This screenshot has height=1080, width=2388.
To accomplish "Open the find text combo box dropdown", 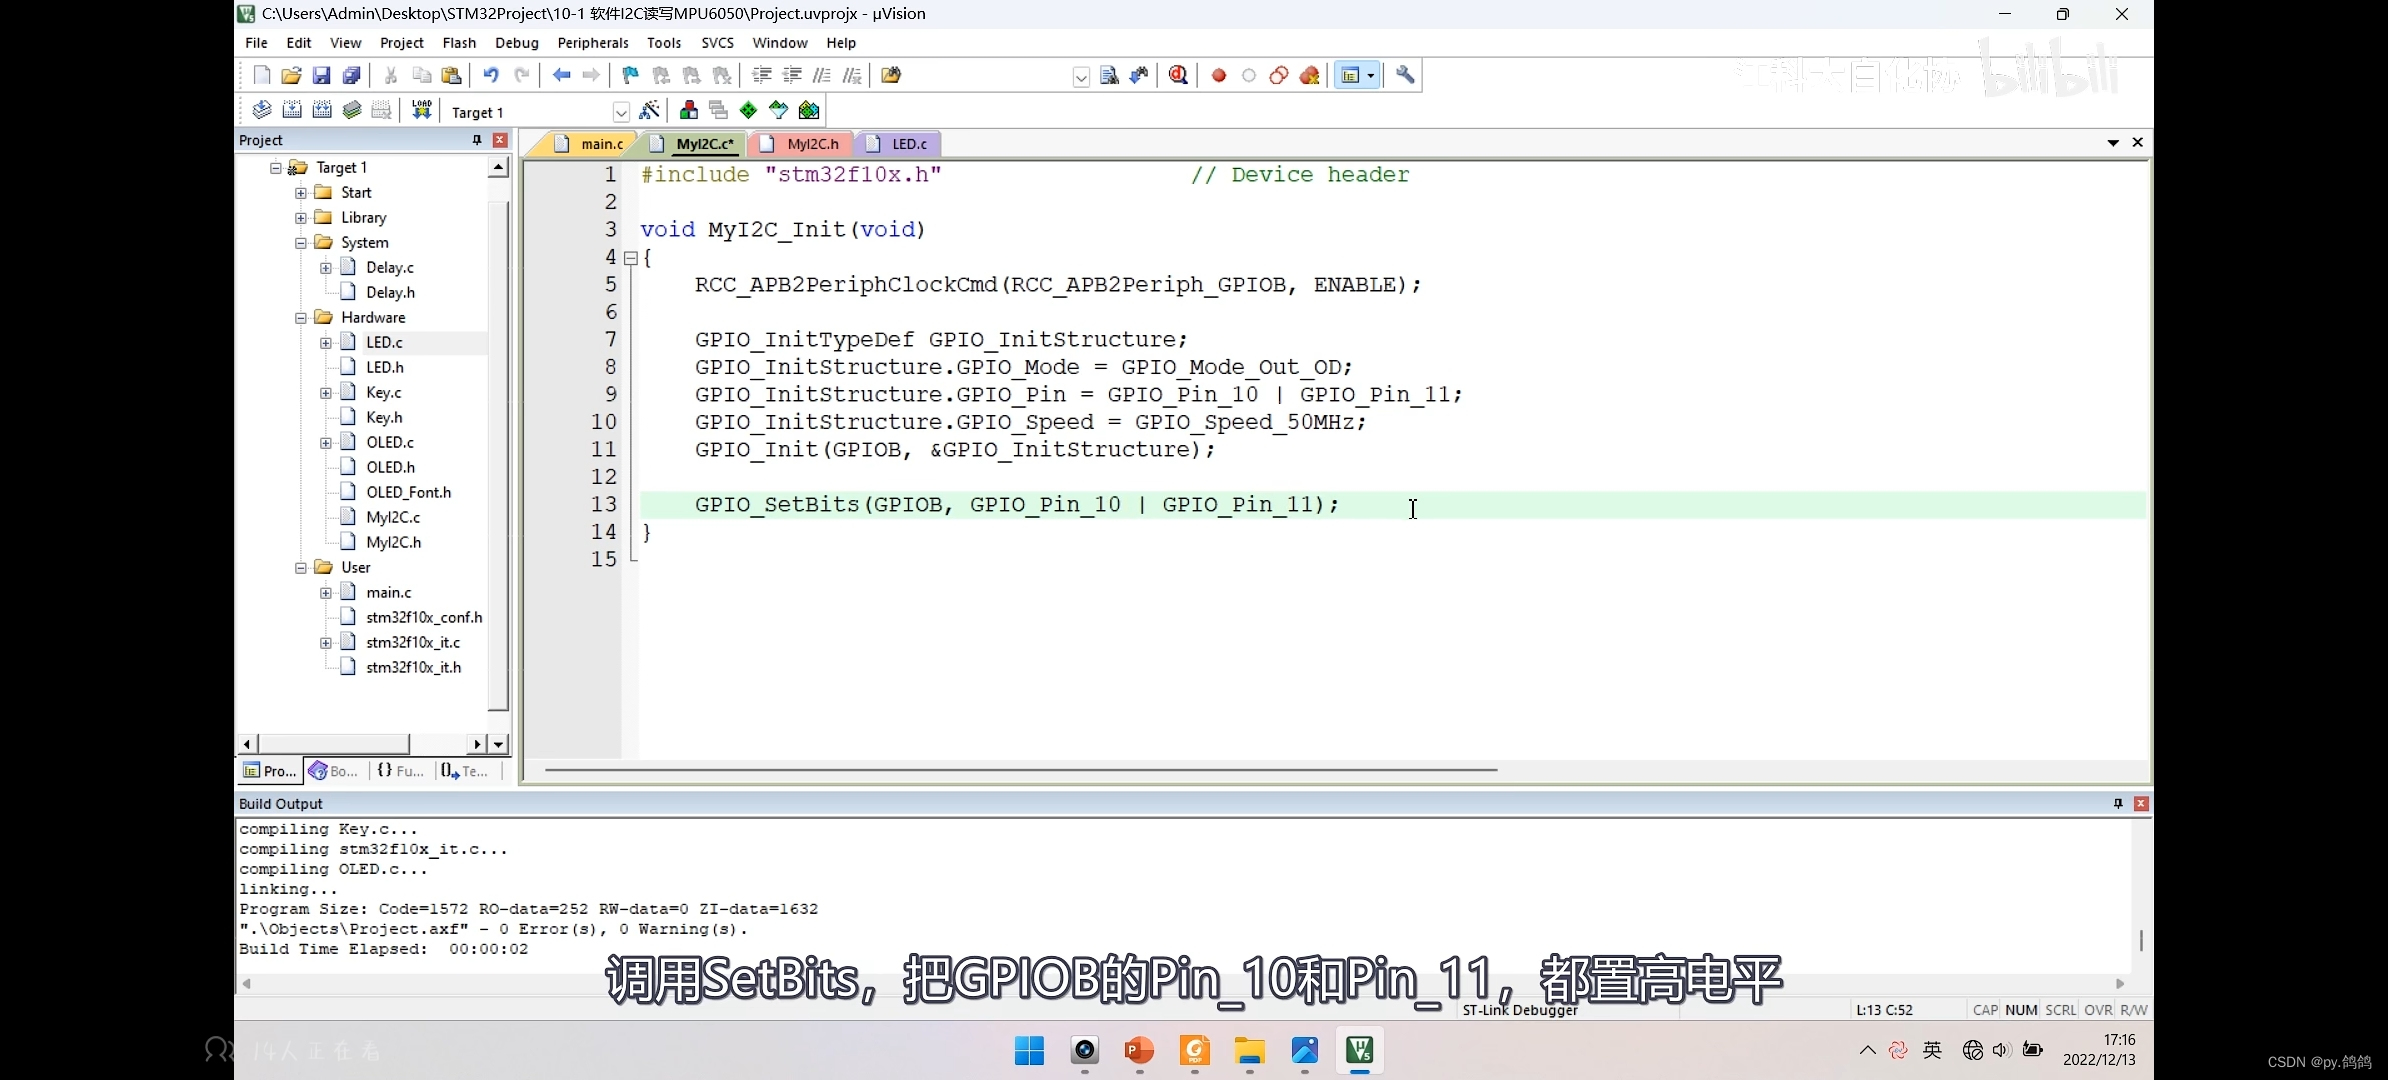I will [x=1081, y=76].
